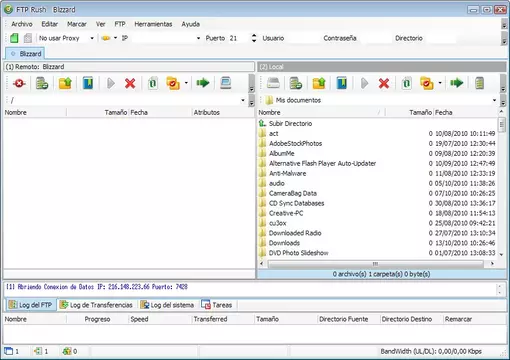Screen dimensions: 510x360
Task: Go up one folder in the local pane toolbar
Action: click(319, 83)
